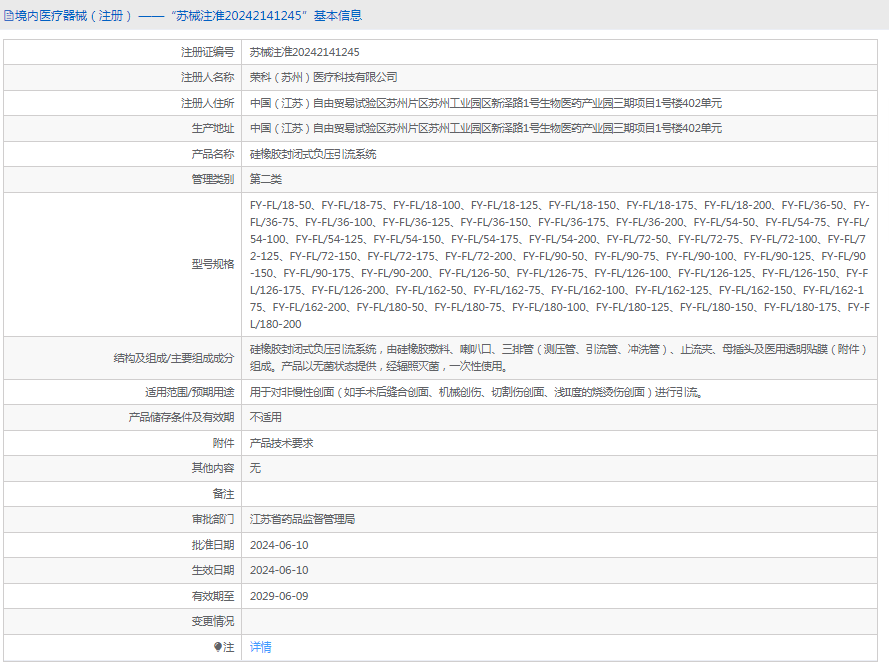889x671 pixels.
Task: Click the 注册证编号 label cell
Action: point(123,52)
